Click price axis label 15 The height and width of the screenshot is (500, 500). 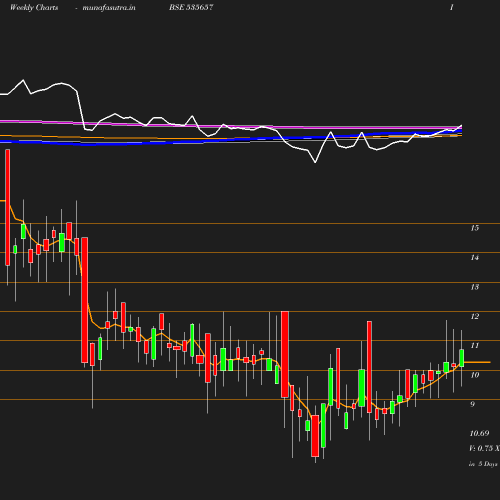(x=475, y=228)
